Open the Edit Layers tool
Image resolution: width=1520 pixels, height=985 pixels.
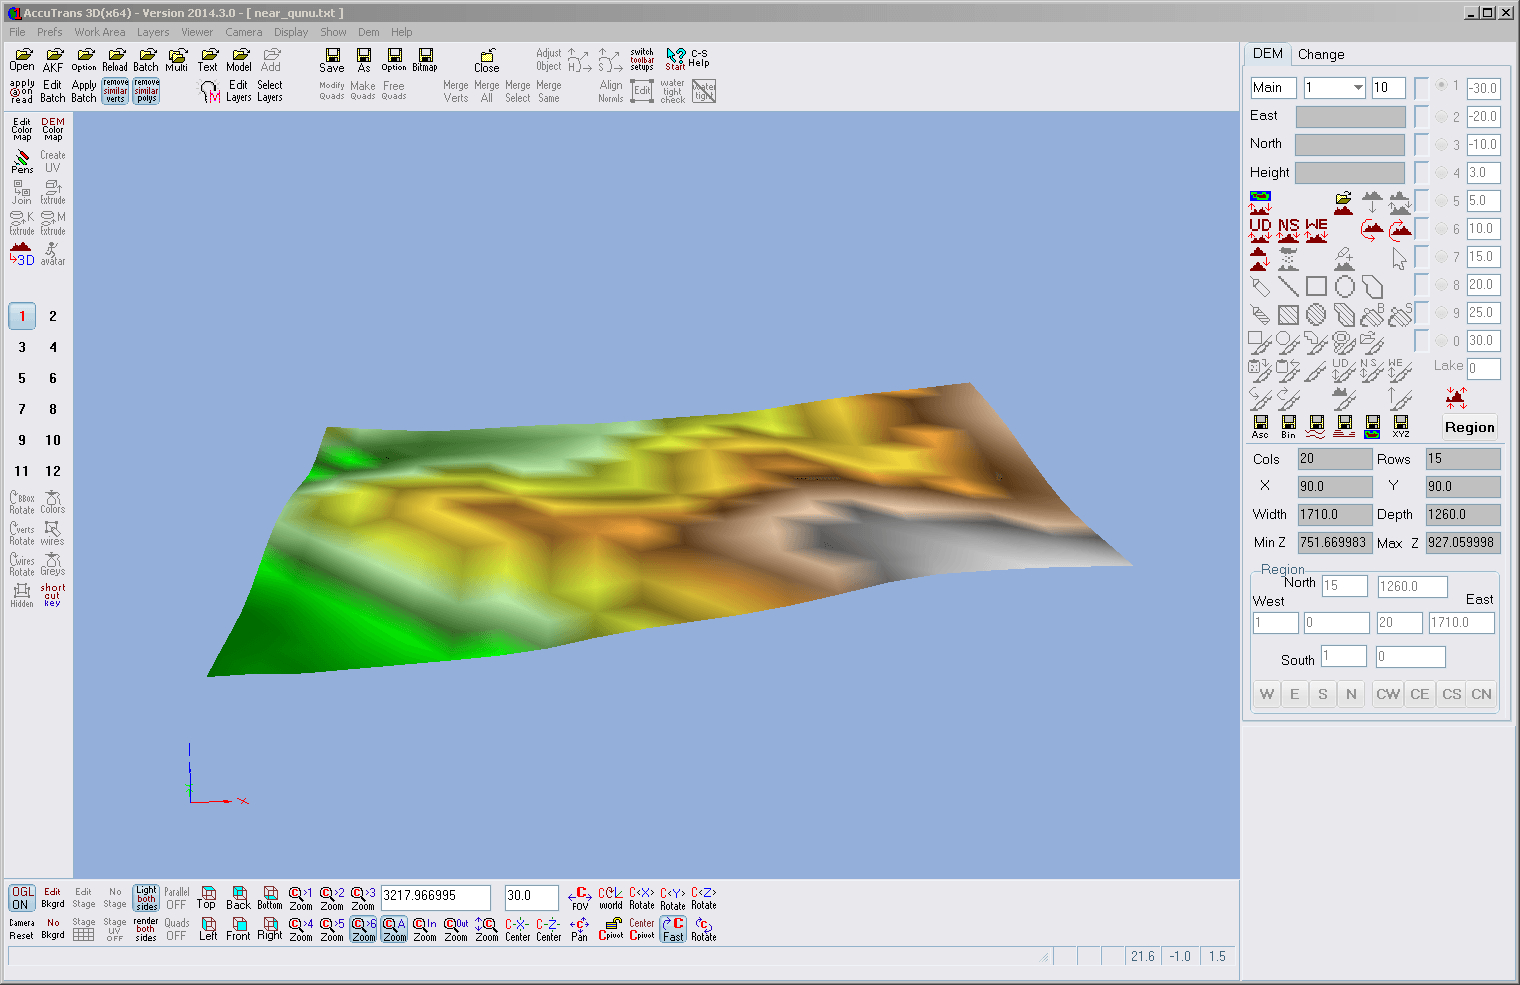(x=238, y=90)
